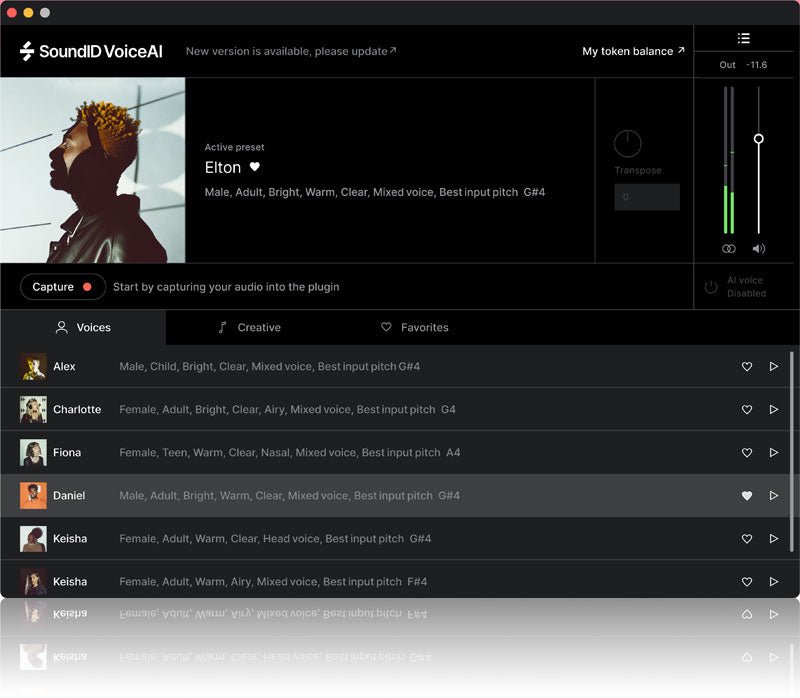Play the Keisha Airy F#4 preview
This screenshot has height=698, width=800.
pyautogui.click(x=774, y=582)
